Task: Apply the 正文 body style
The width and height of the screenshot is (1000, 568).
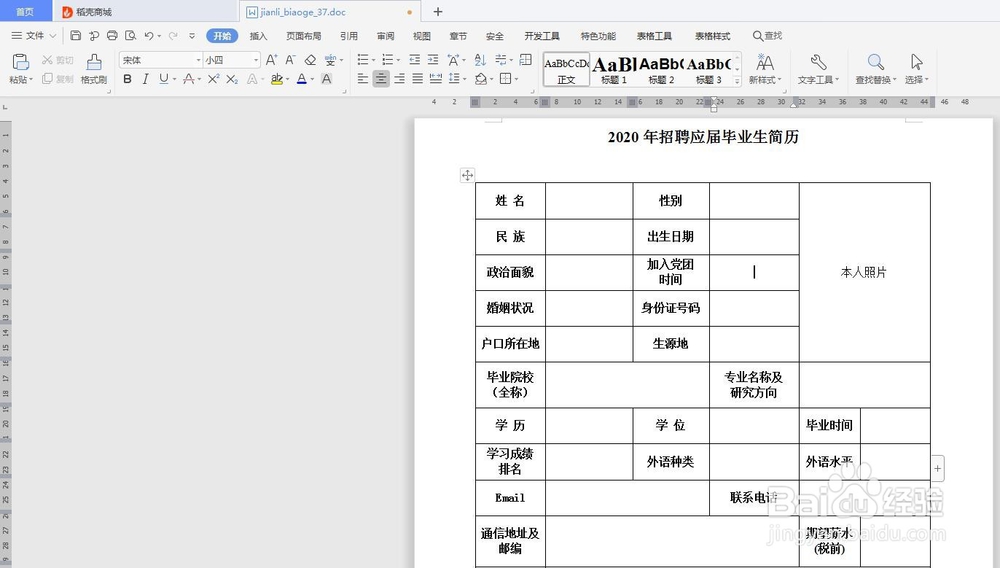Action: point(566,69)
